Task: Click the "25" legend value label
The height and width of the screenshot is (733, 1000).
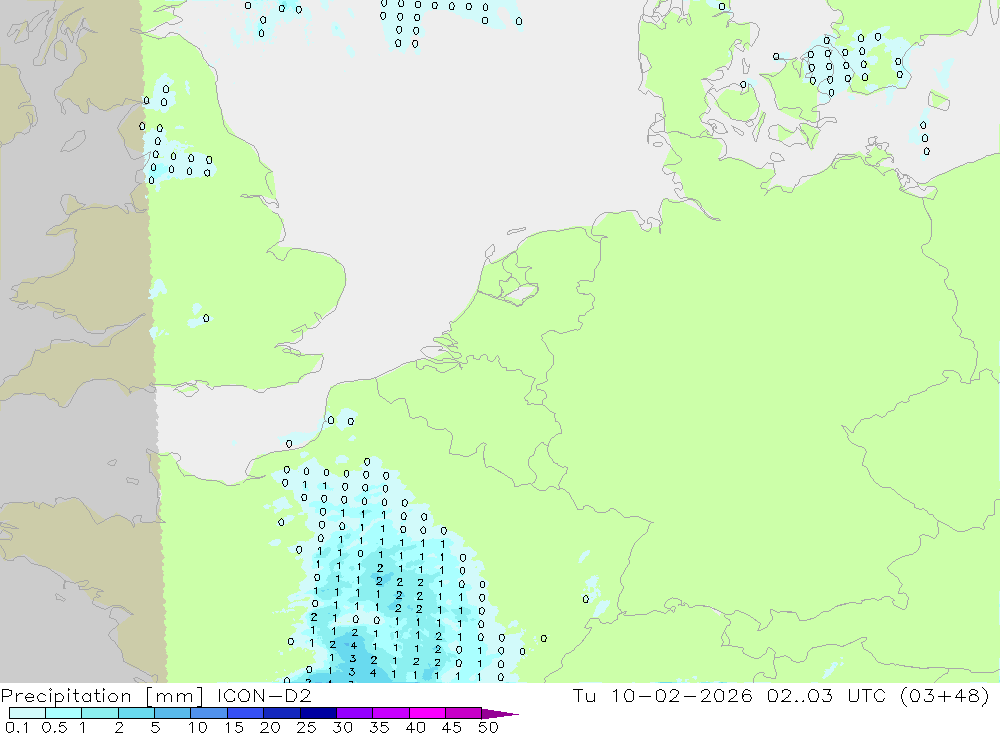Action: 307,727
